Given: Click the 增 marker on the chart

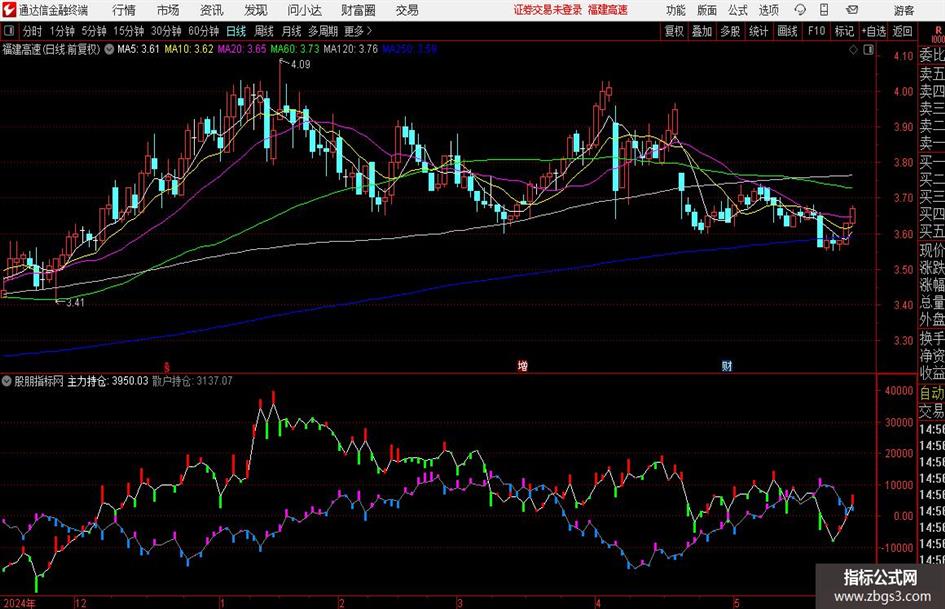Looking at the screenshot, I should 523,365.
